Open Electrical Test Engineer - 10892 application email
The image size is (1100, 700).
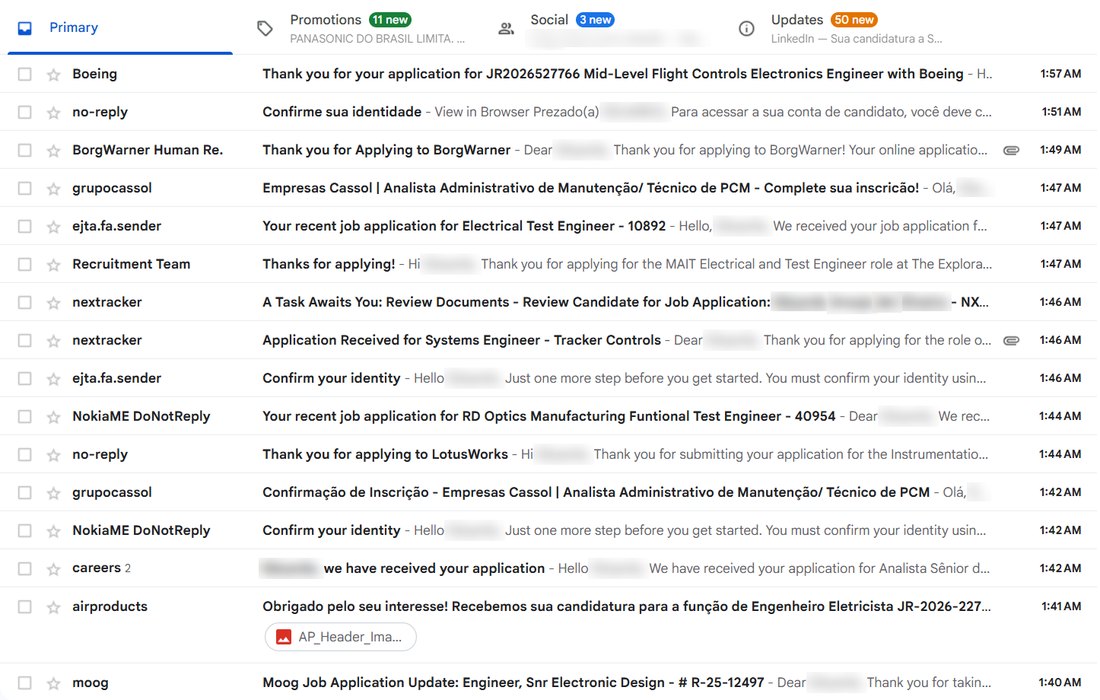click(x=464, y=226)
